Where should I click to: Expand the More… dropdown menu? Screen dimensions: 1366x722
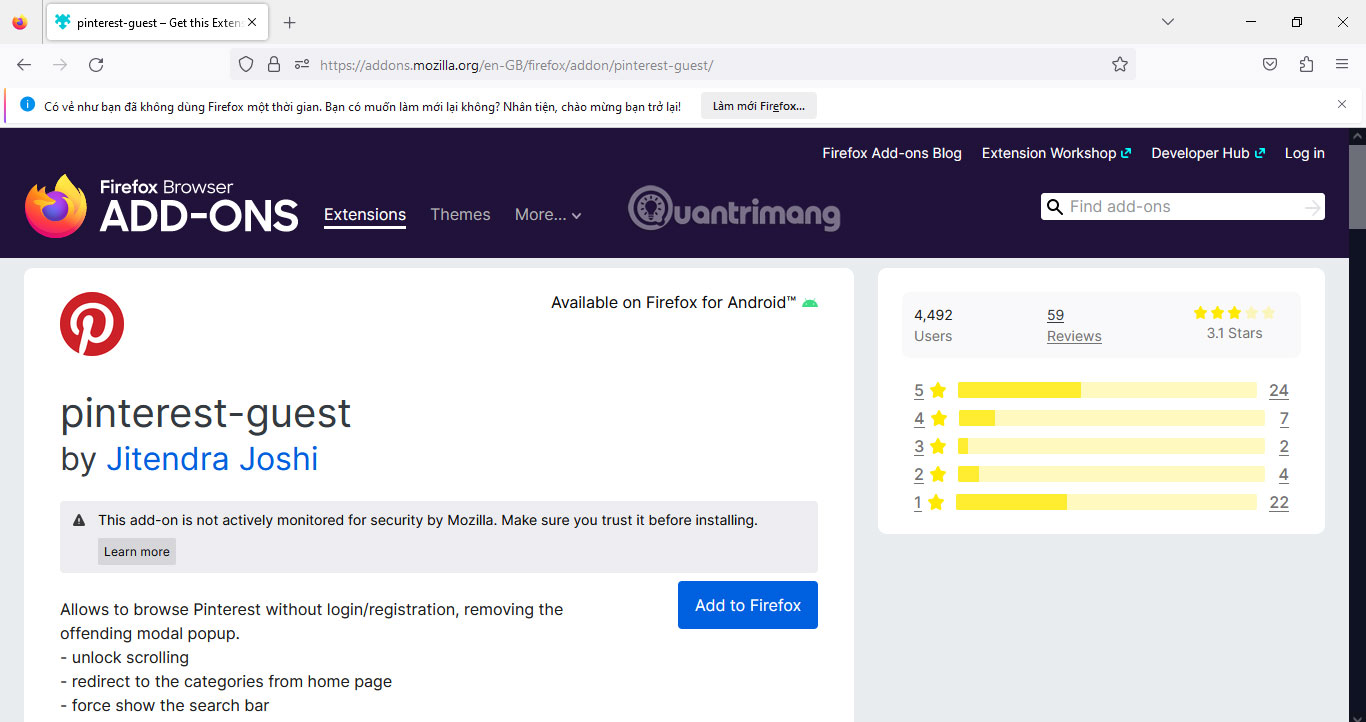pos(548,214)
